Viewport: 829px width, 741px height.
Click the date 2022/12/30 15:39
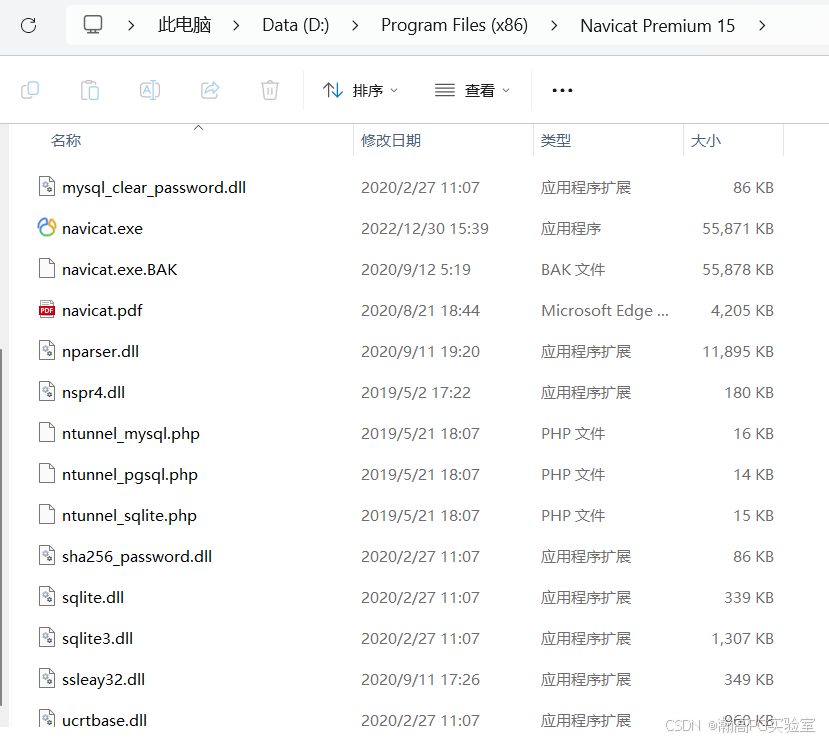click(x=425, y=228)
